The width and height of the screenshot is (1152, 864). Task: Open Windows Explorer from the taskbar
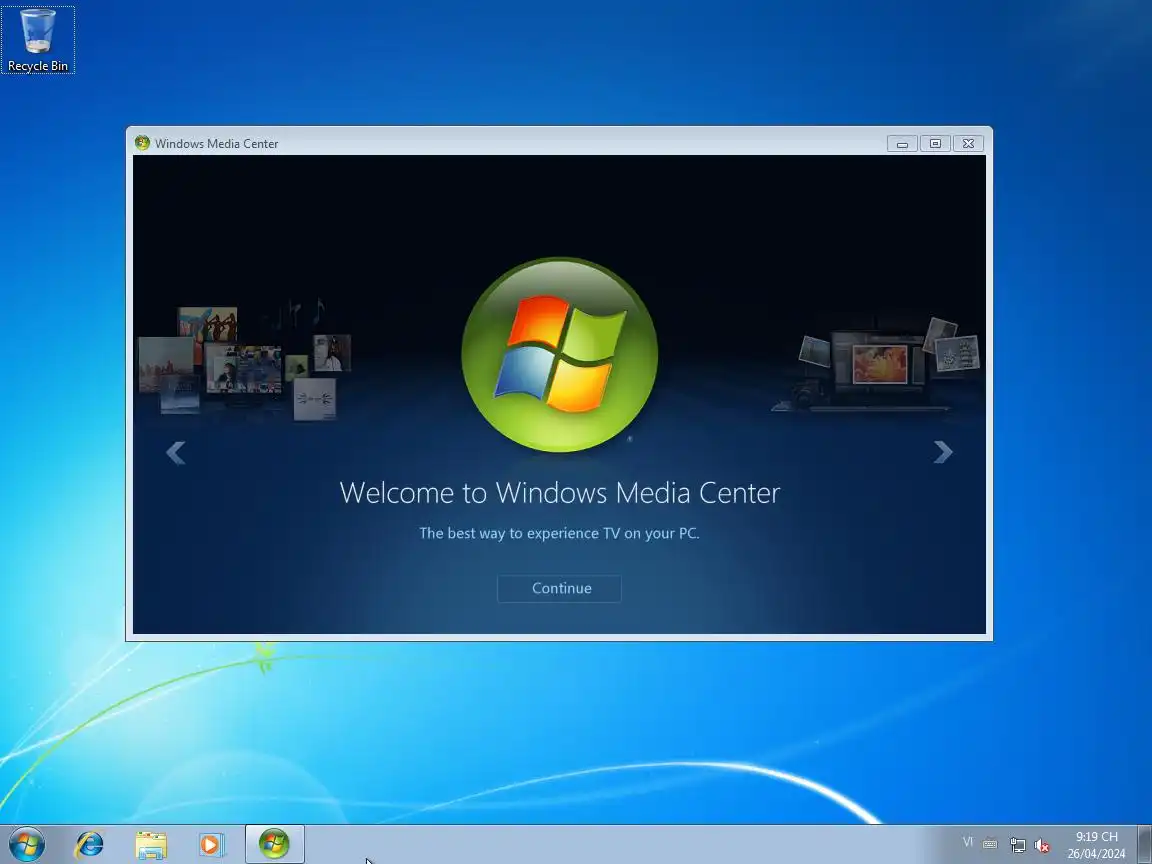click(x=151, y=845)
